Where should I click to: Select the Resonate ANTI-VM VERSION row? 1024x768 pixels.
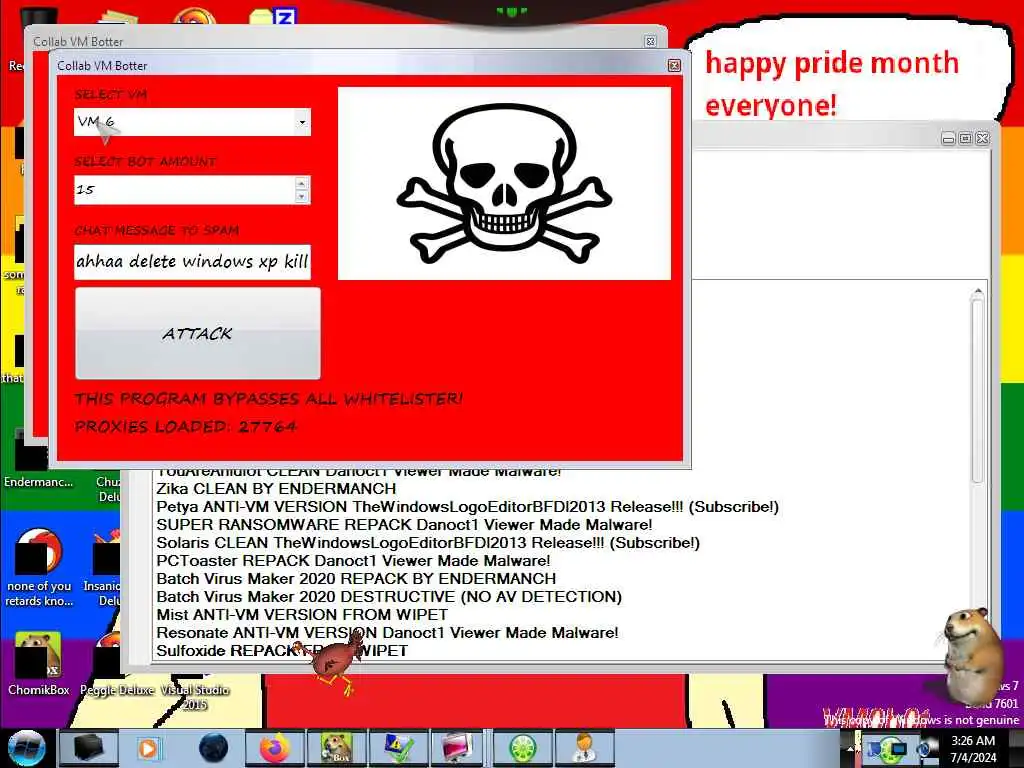[x=387, y=632]
